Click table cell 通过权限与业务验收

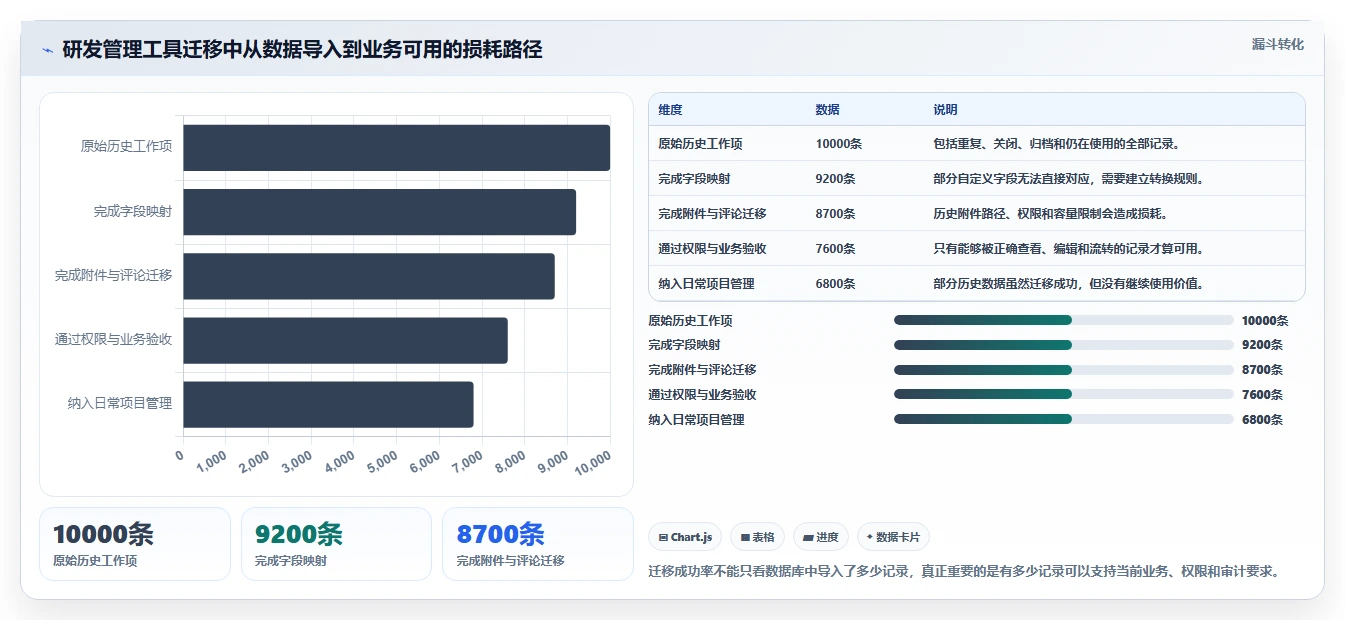(712, 249)
